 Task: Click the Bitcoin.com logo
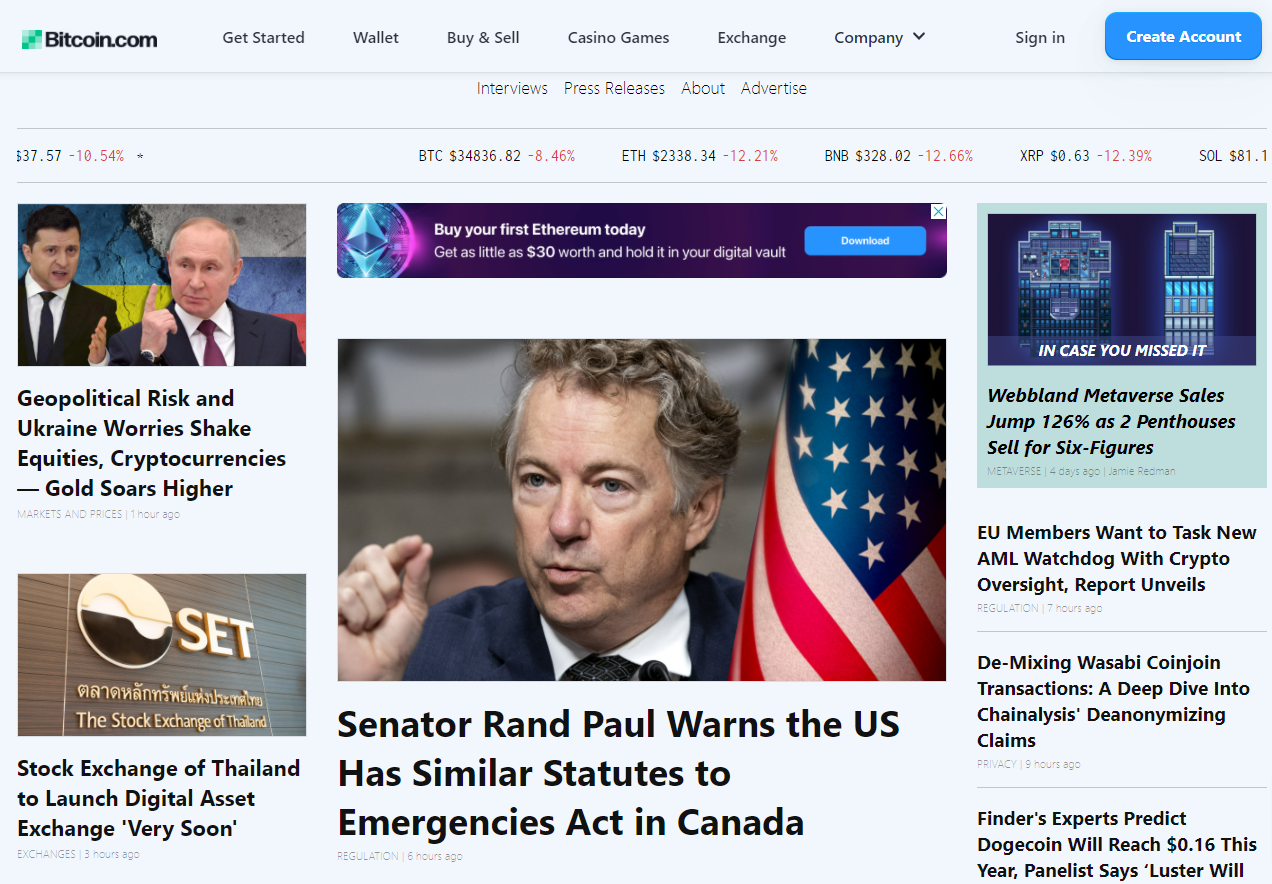(90, 39)
